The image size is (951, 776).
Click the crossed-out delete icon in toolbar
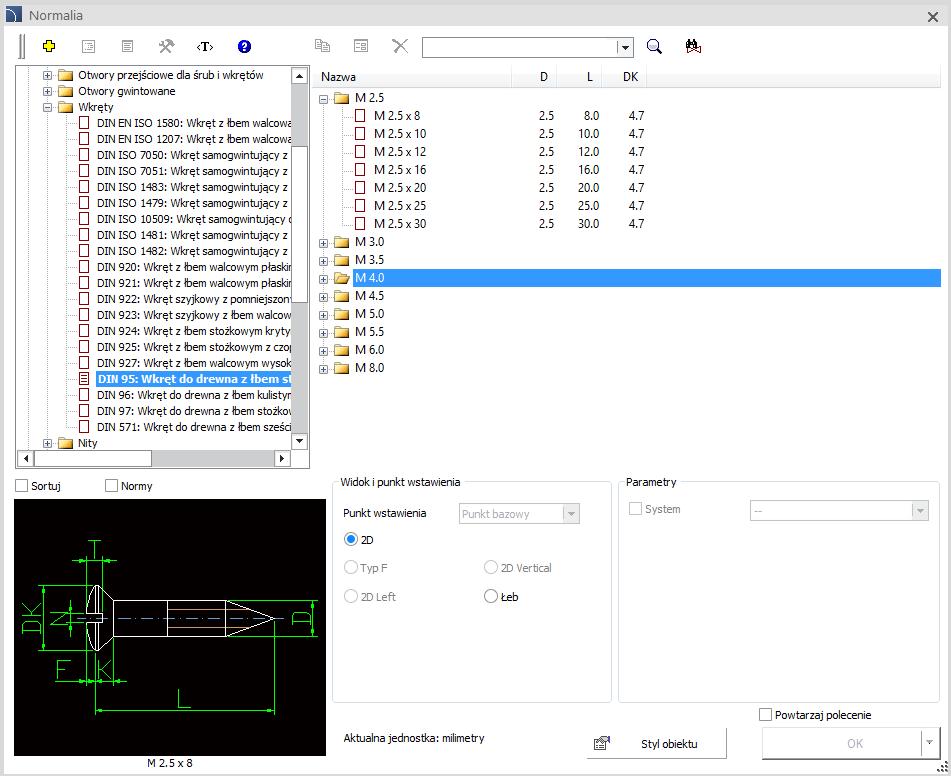coord(400,46)
